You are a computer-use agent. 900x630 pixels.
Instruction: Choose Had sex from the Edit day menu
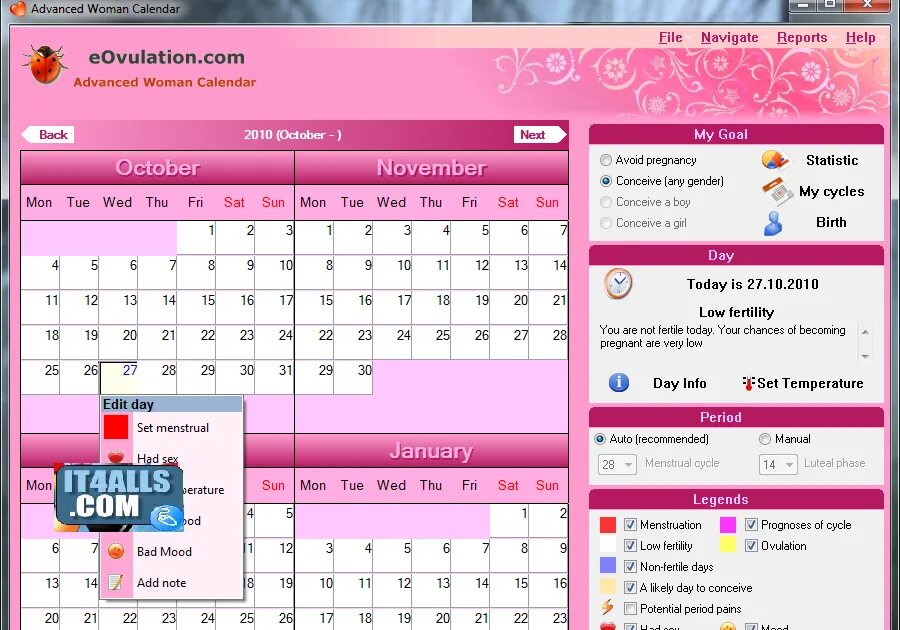click(172, 458)
